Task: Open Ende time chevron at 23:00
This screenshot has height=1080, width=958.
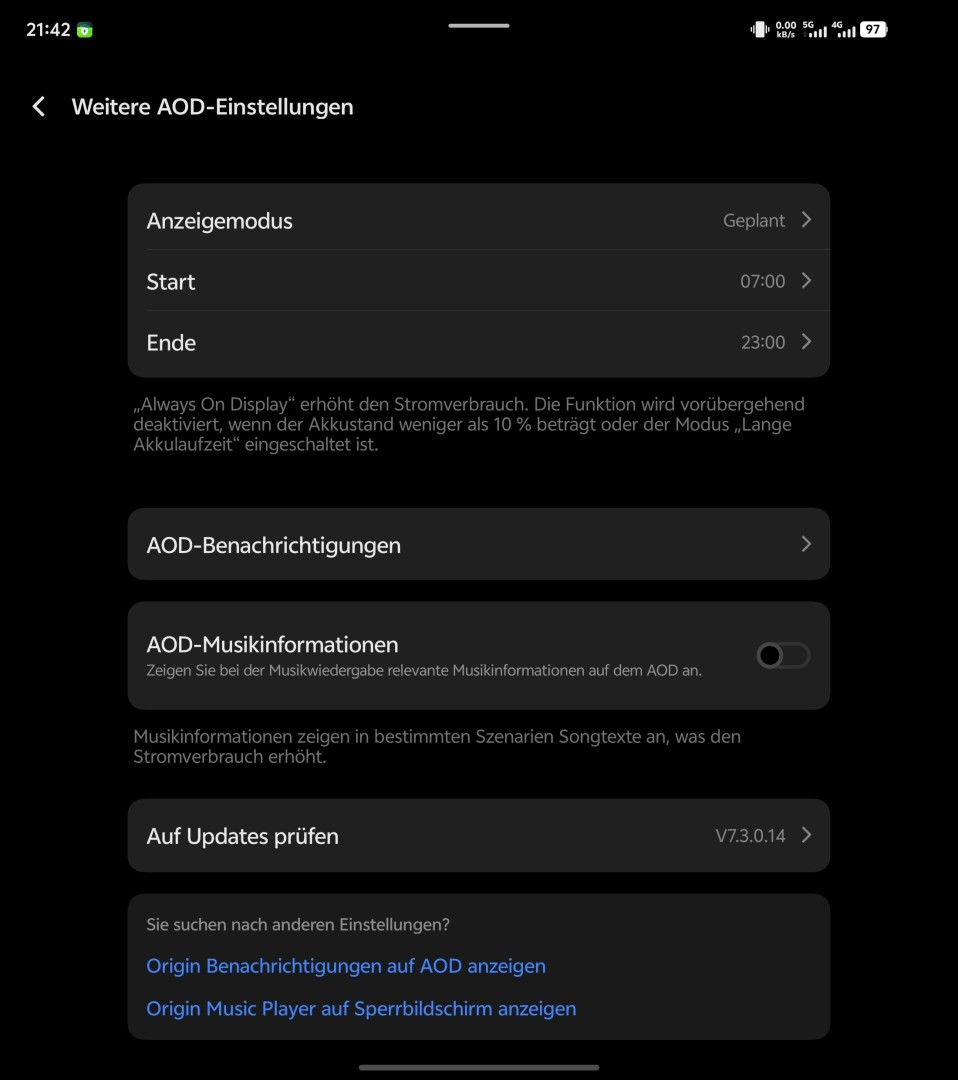Action: (x=806, y=342)
